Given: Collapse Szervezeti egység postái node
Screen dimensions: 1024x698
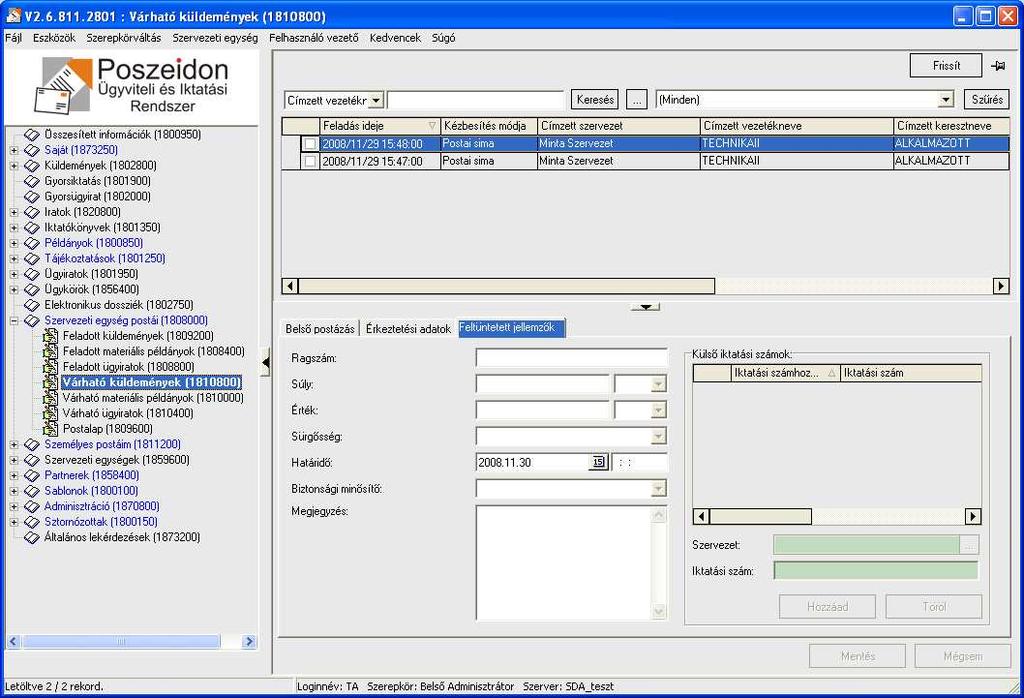Looking at the screenshot, I should (x=14, y=321).
